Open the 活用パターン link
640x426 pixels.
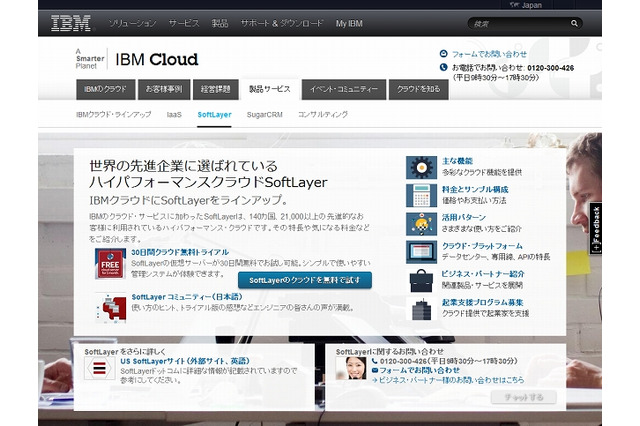[x=464, y=217]
